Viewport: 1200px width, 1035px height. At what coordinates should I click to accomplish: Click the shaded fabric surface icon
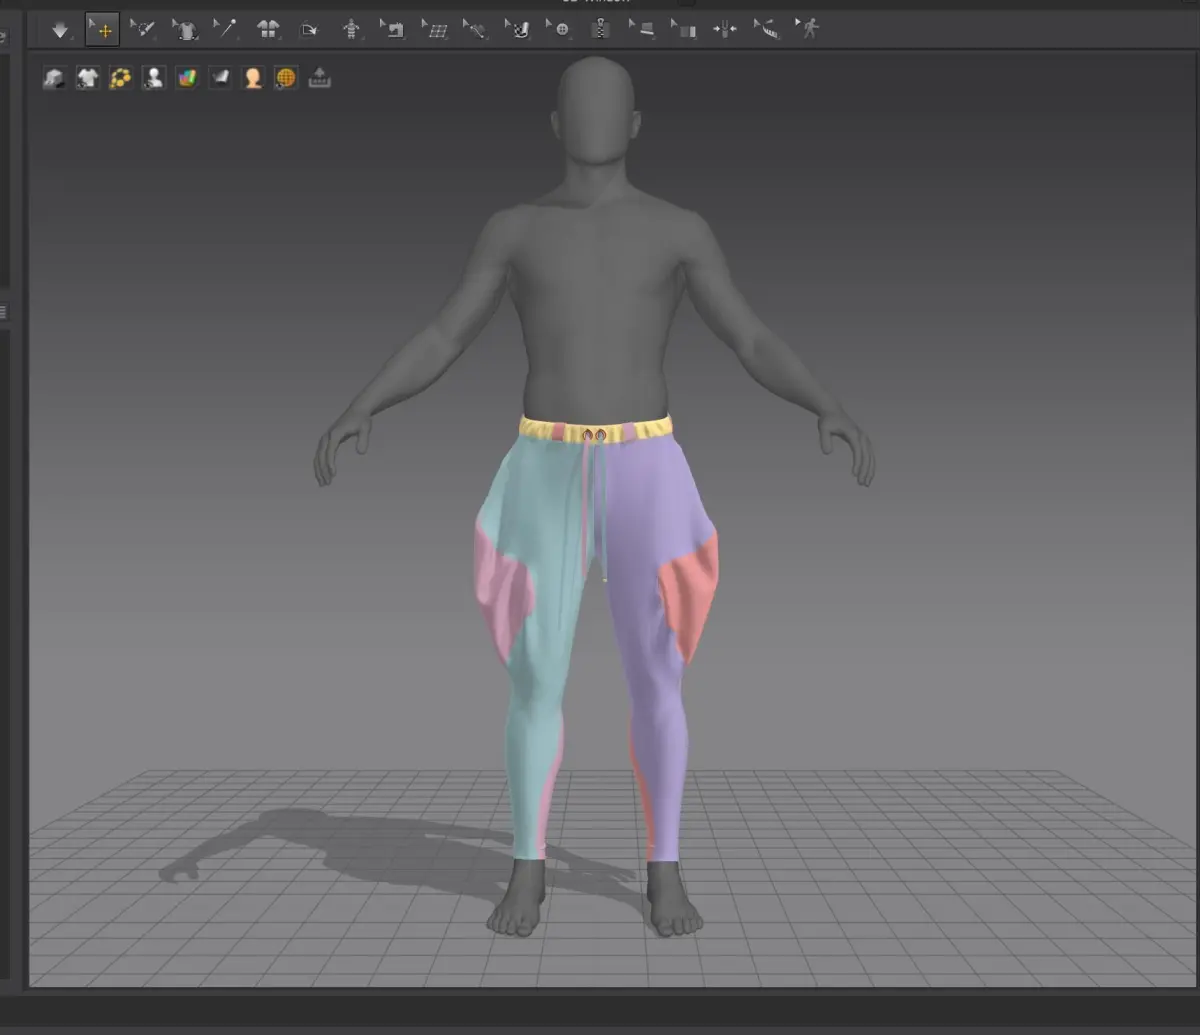coord(220,78)
